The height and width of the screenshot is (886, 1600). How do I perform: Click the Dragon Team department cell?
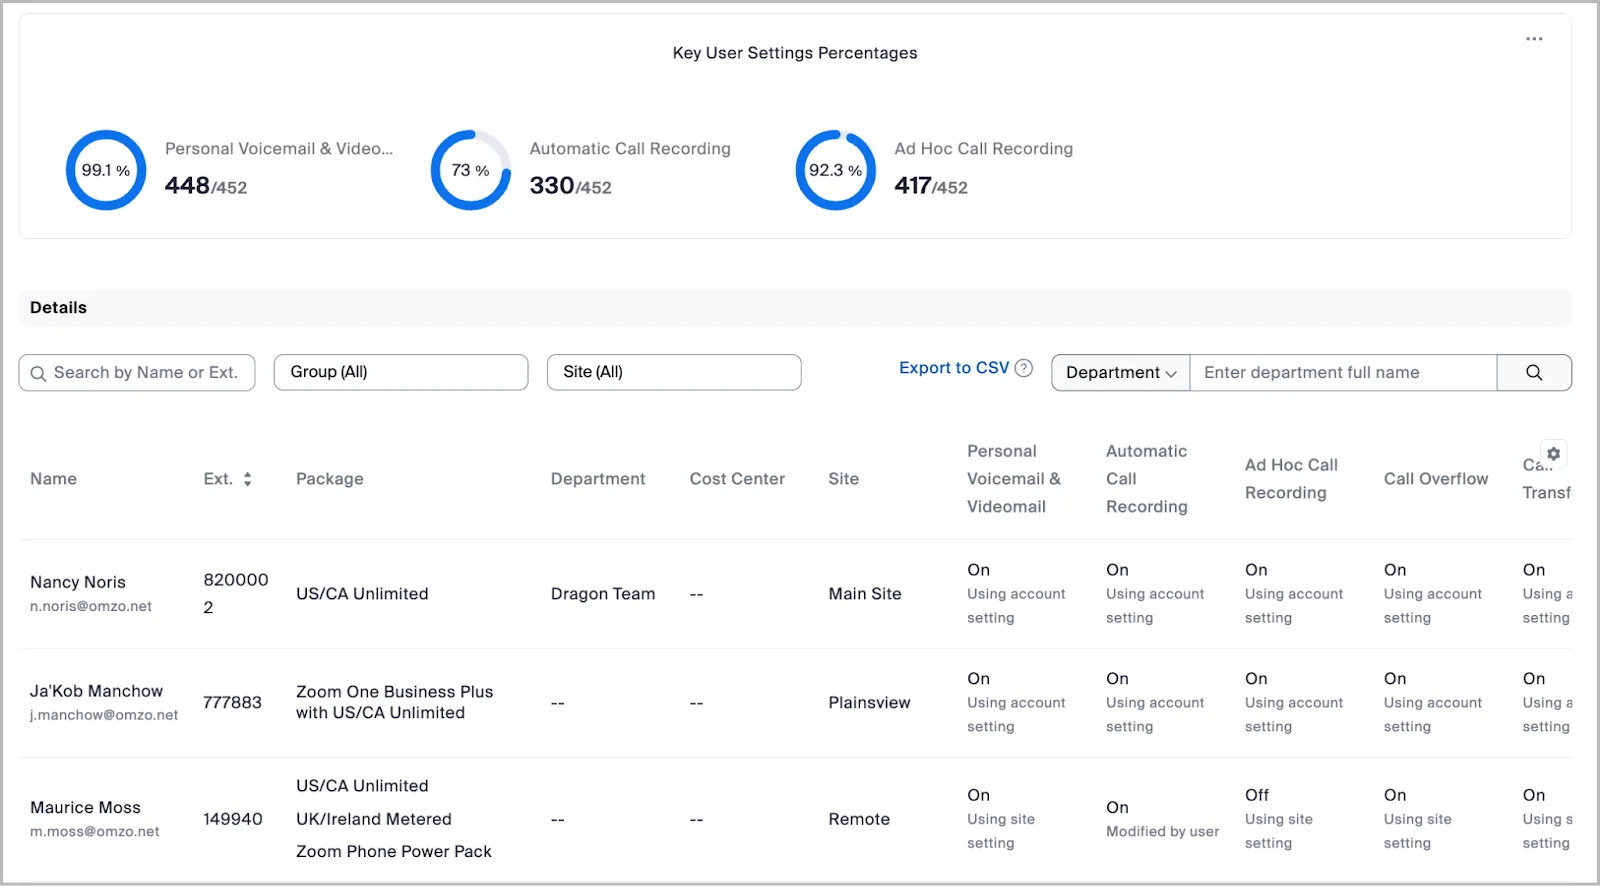point(603,594)
